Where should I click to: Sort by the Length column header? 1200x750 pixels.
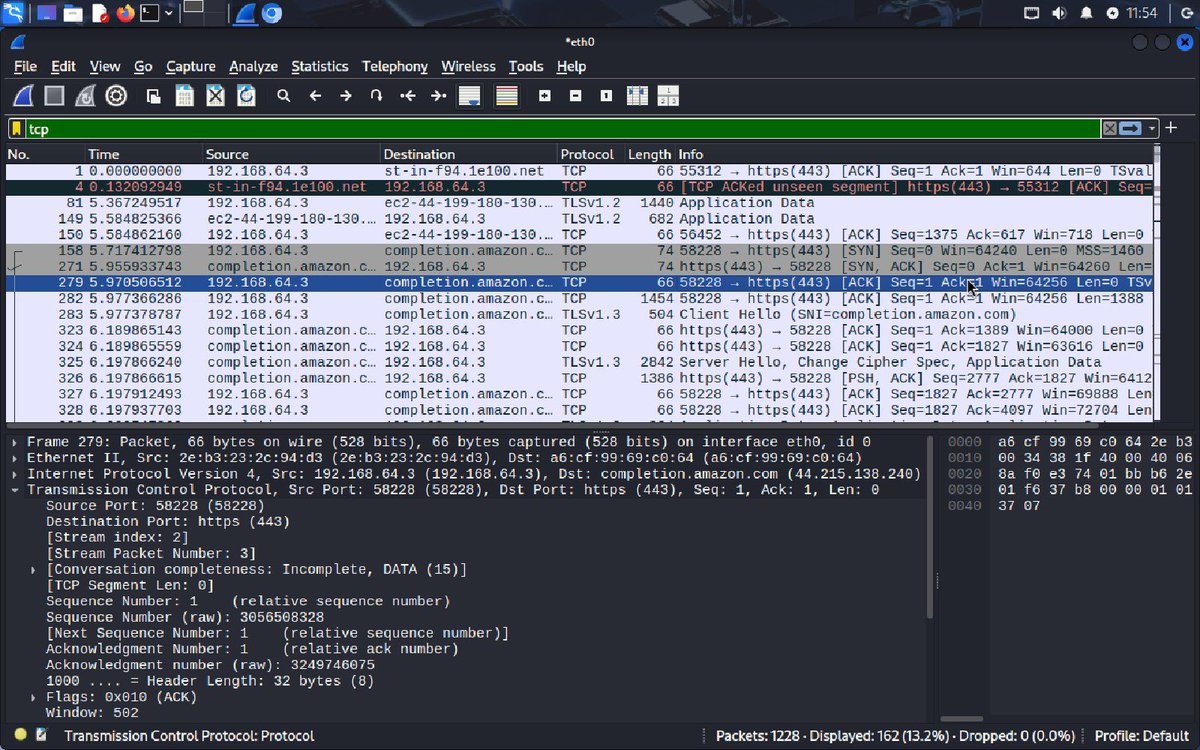pos(650,154)
